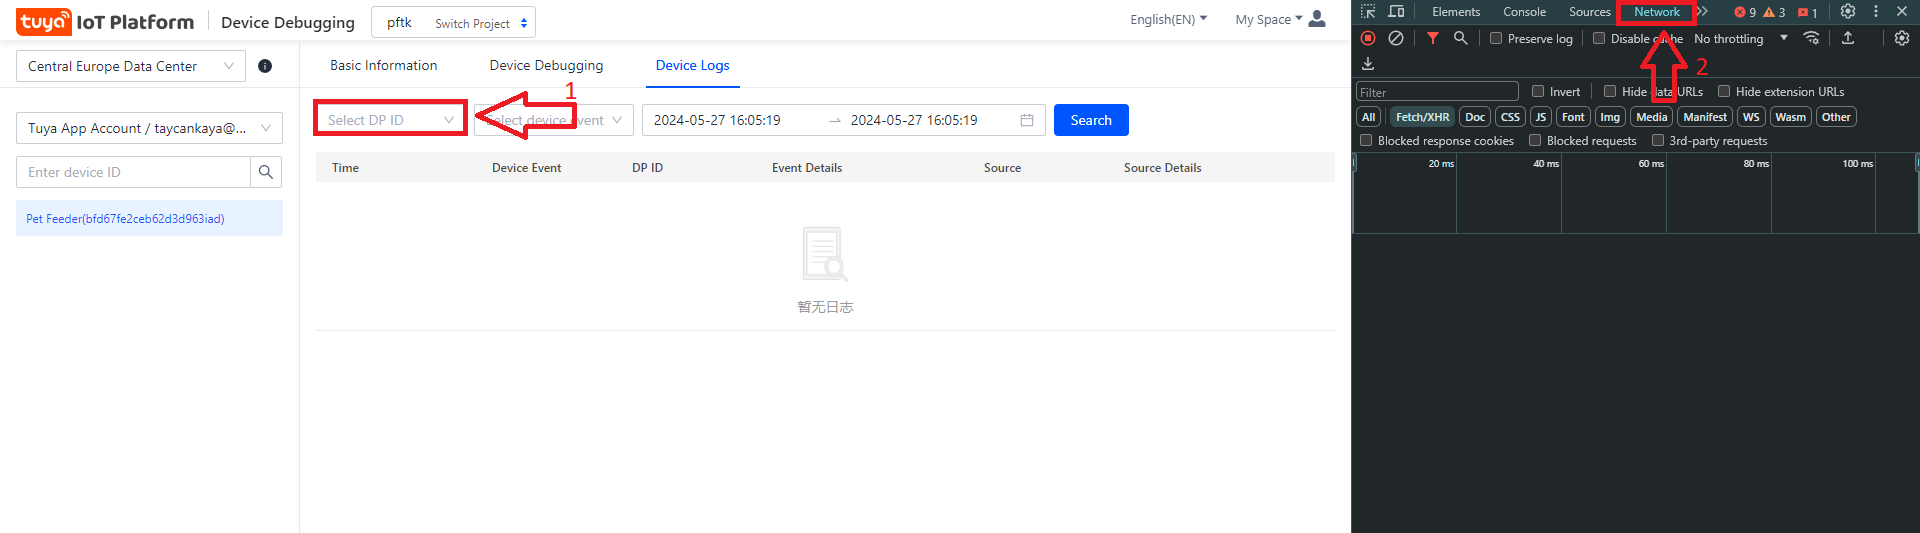Check the Invert filter checkbox
This screenshot has width=1920, height=533.
pos(1538,91)
